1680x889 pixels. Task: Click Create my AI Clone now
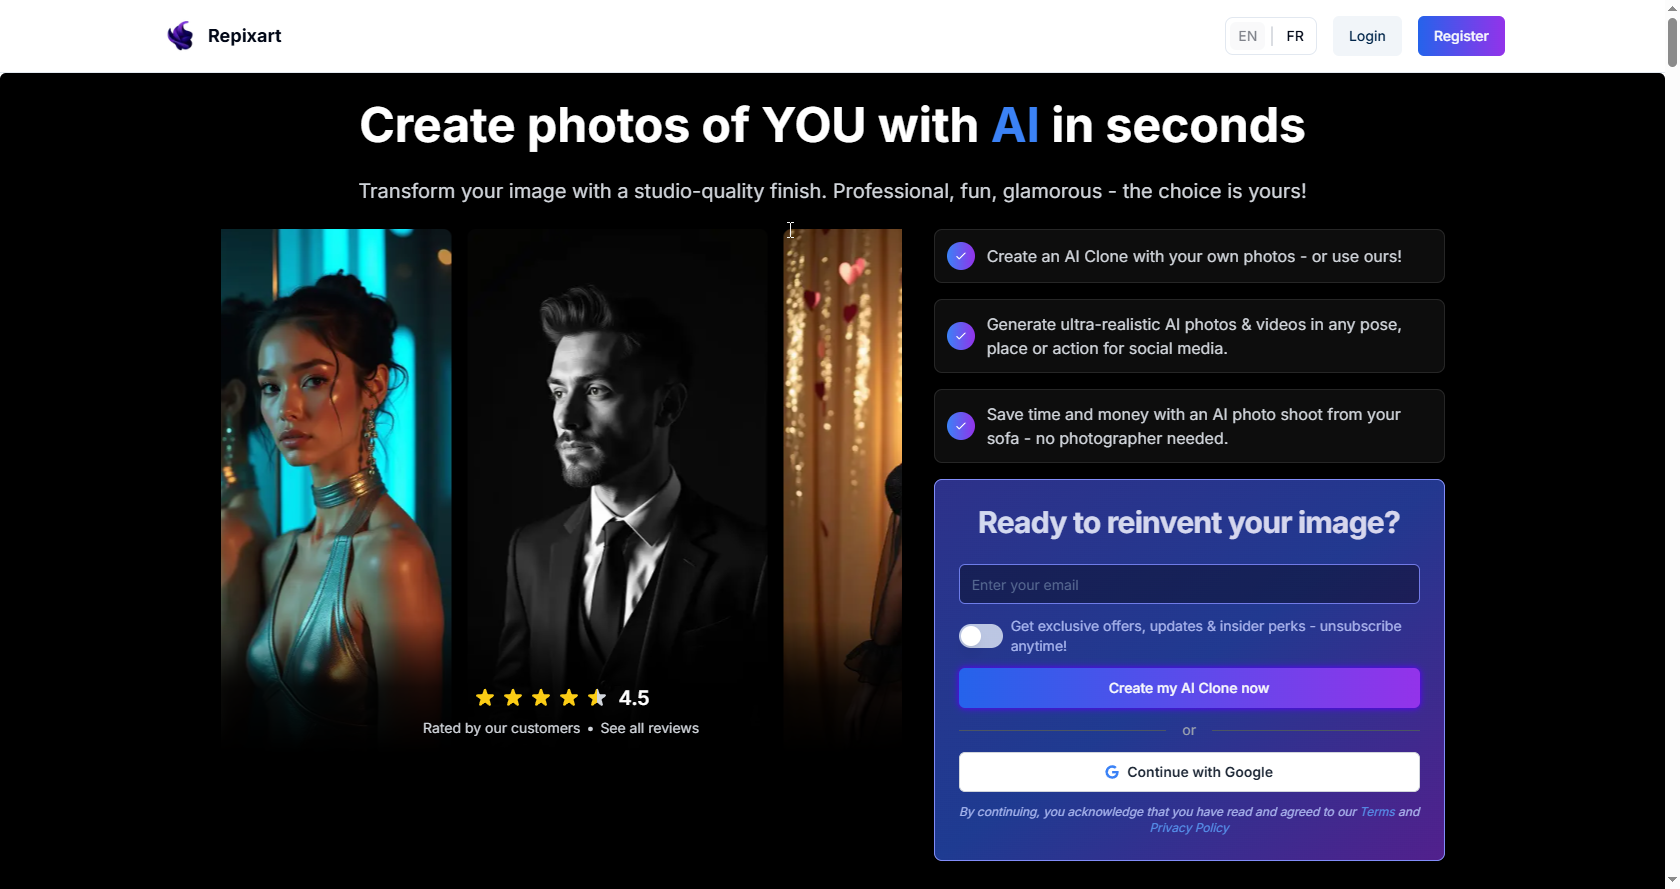click(1189, 688)
